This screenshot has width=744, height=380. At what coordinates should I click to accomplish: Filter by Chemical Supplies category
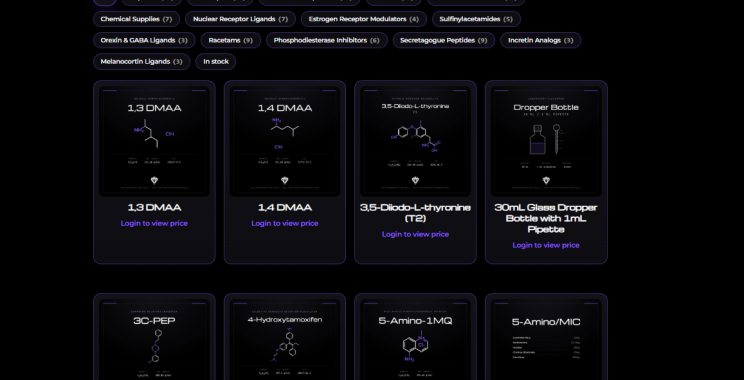136,19
